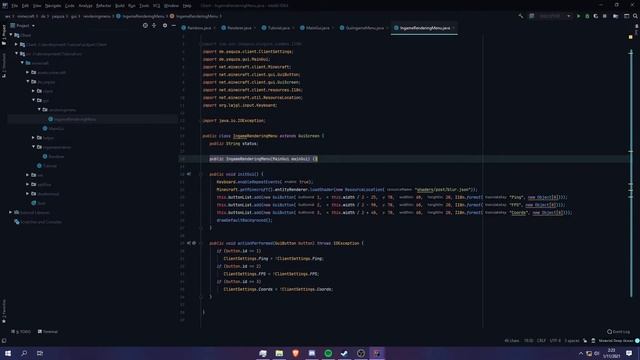The height and width of the screenshot is (360, 640).
Task: Click the Build project hammer icon
Action: pos(521,16)
